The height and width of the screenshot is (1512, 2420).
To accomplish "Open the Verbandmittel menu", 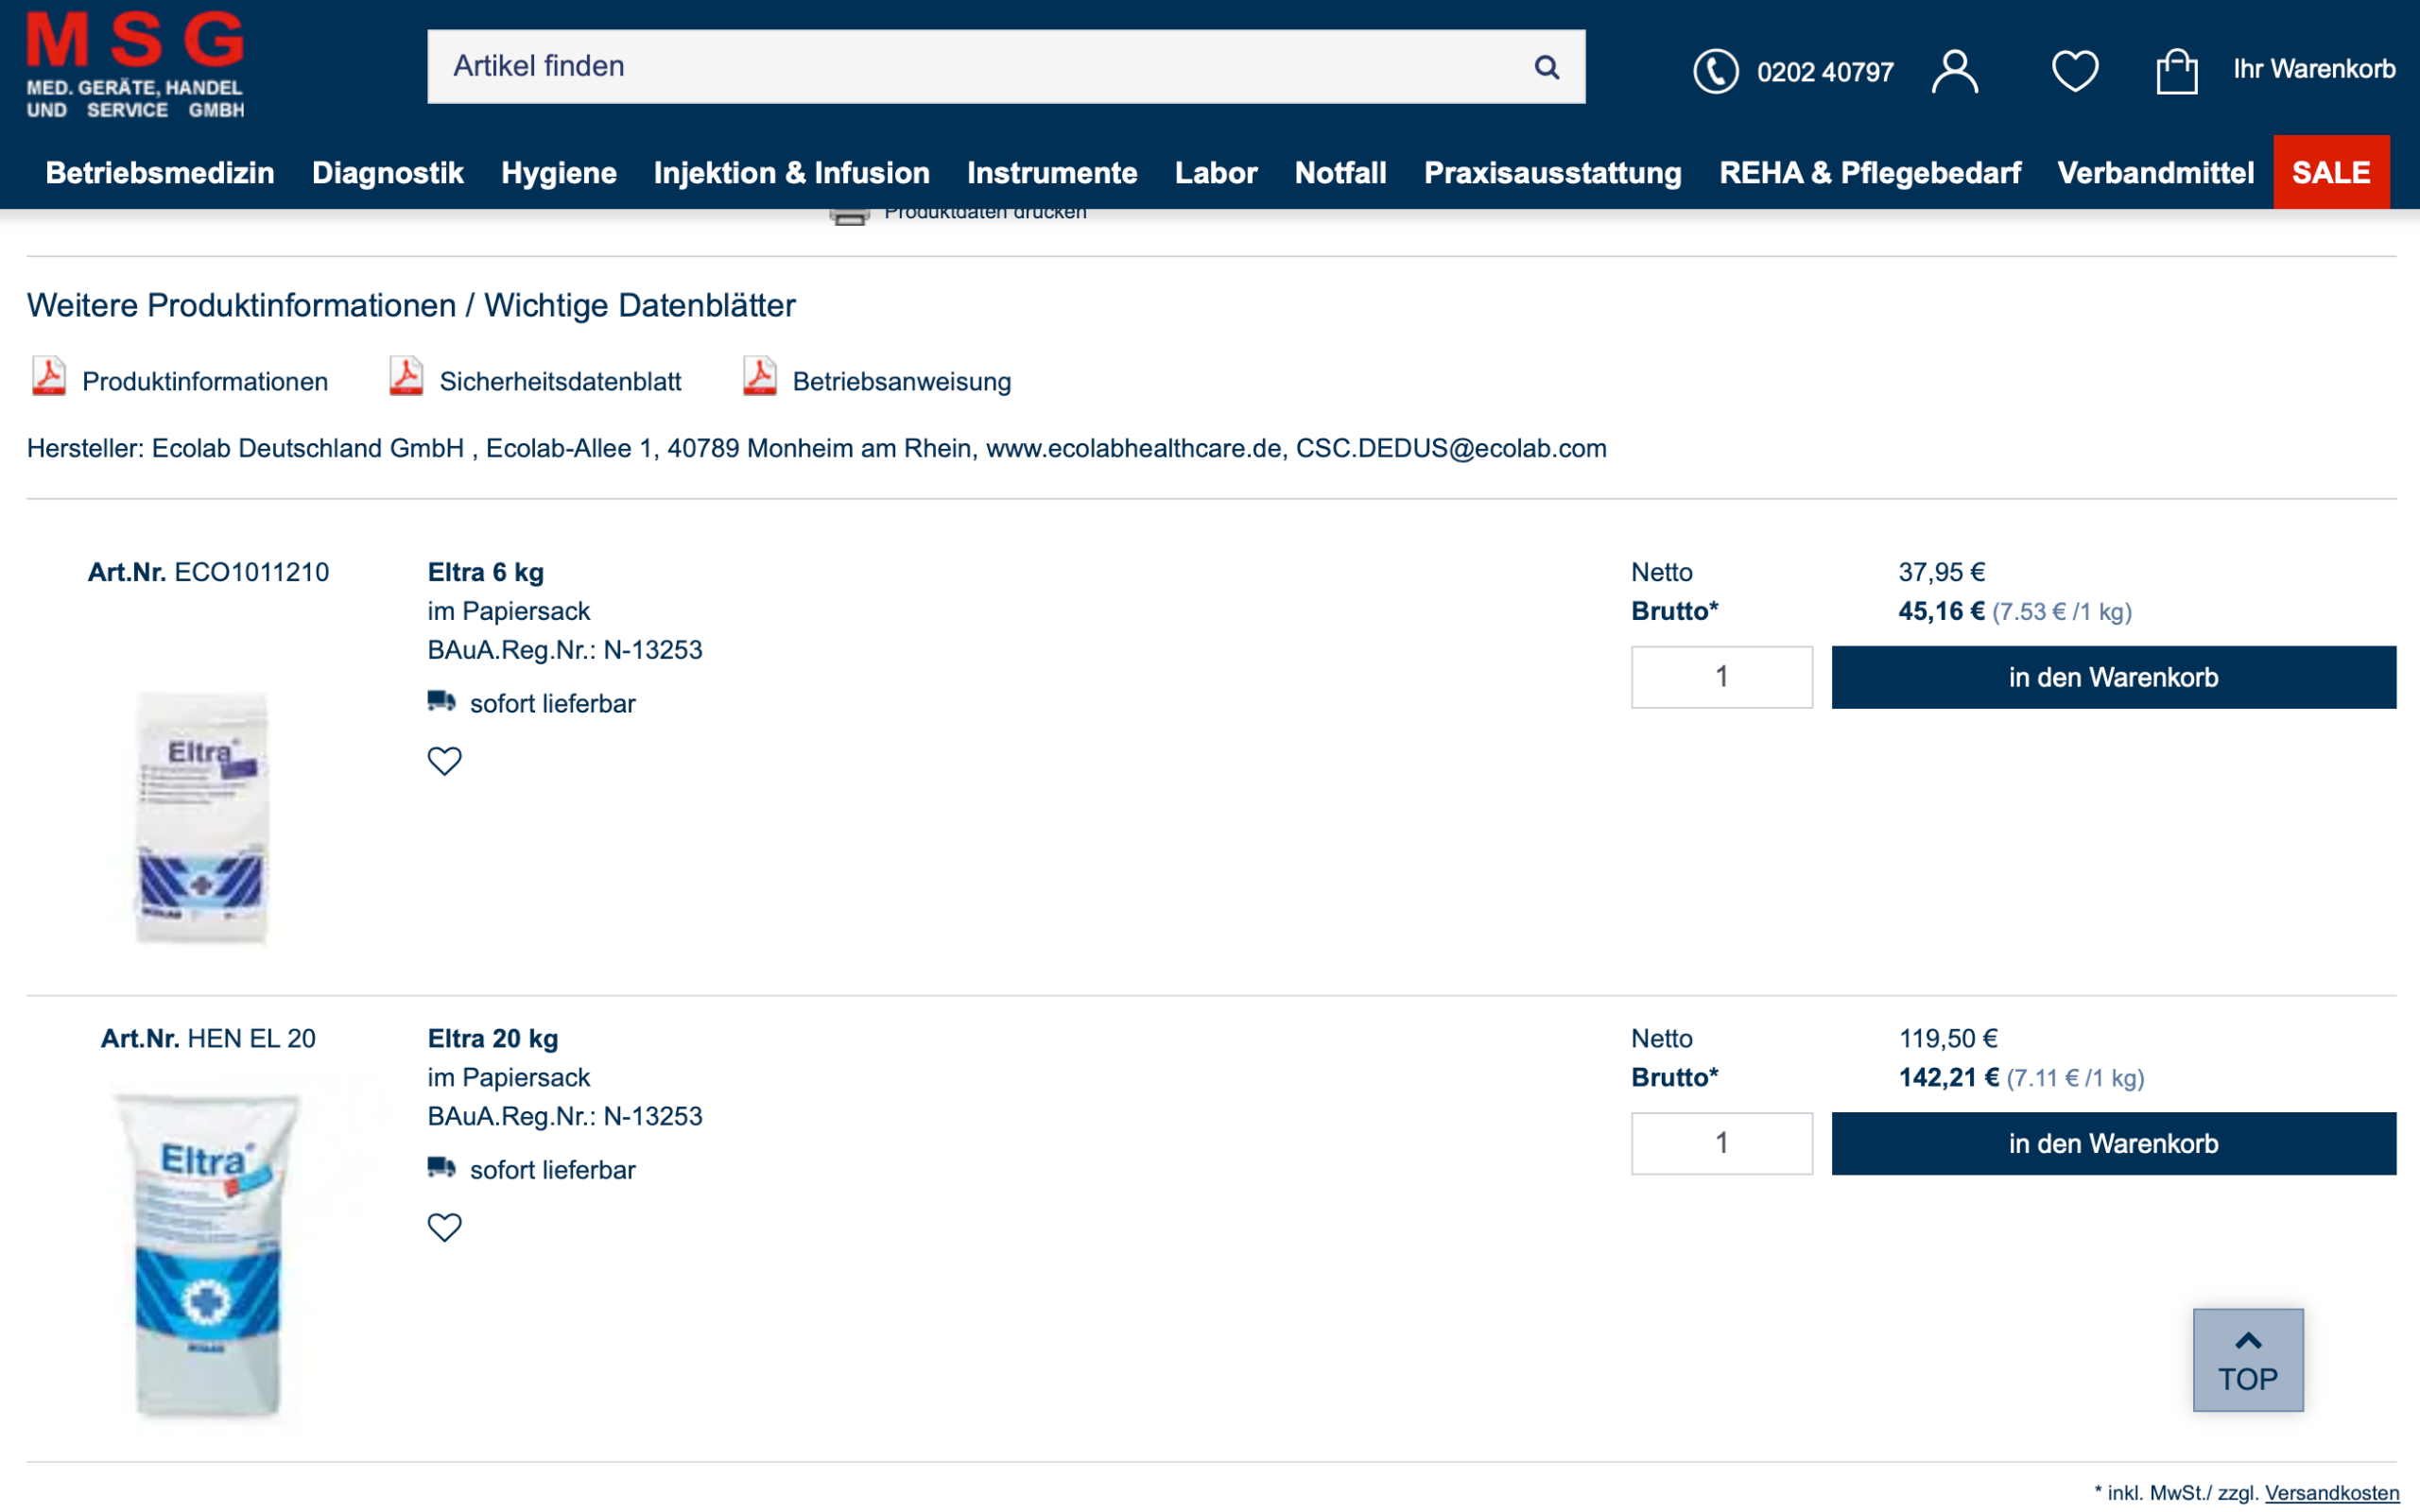I will [2155, 173].
